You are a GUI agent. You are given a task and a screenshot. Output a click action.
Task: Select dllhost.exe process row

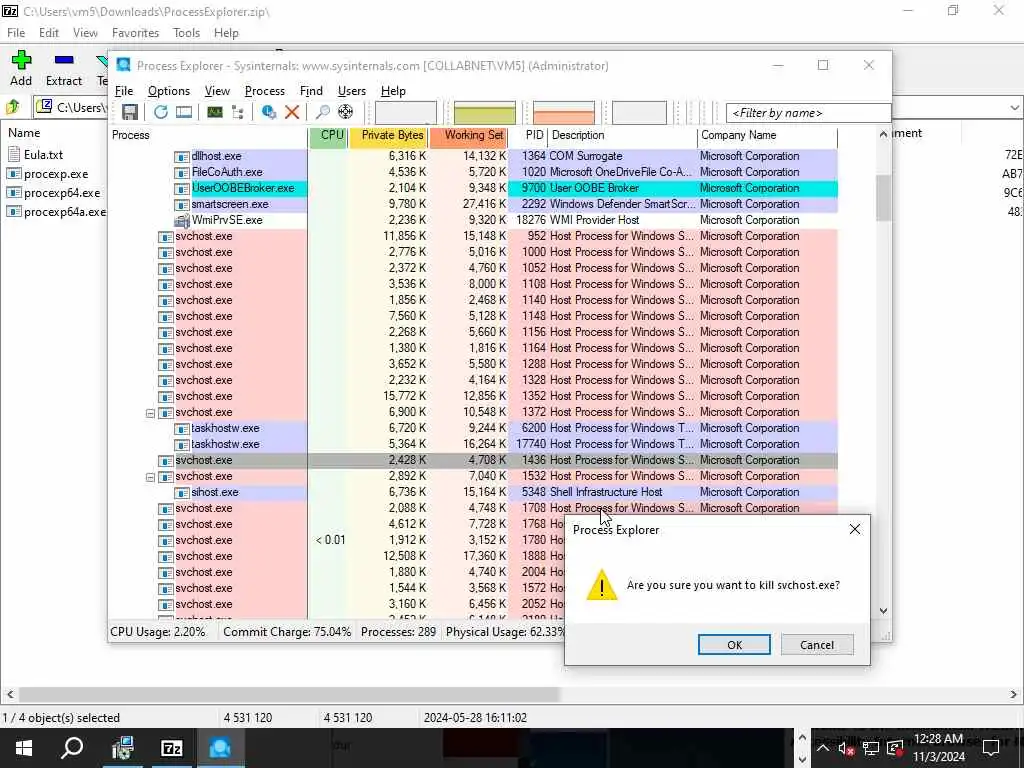473,156
